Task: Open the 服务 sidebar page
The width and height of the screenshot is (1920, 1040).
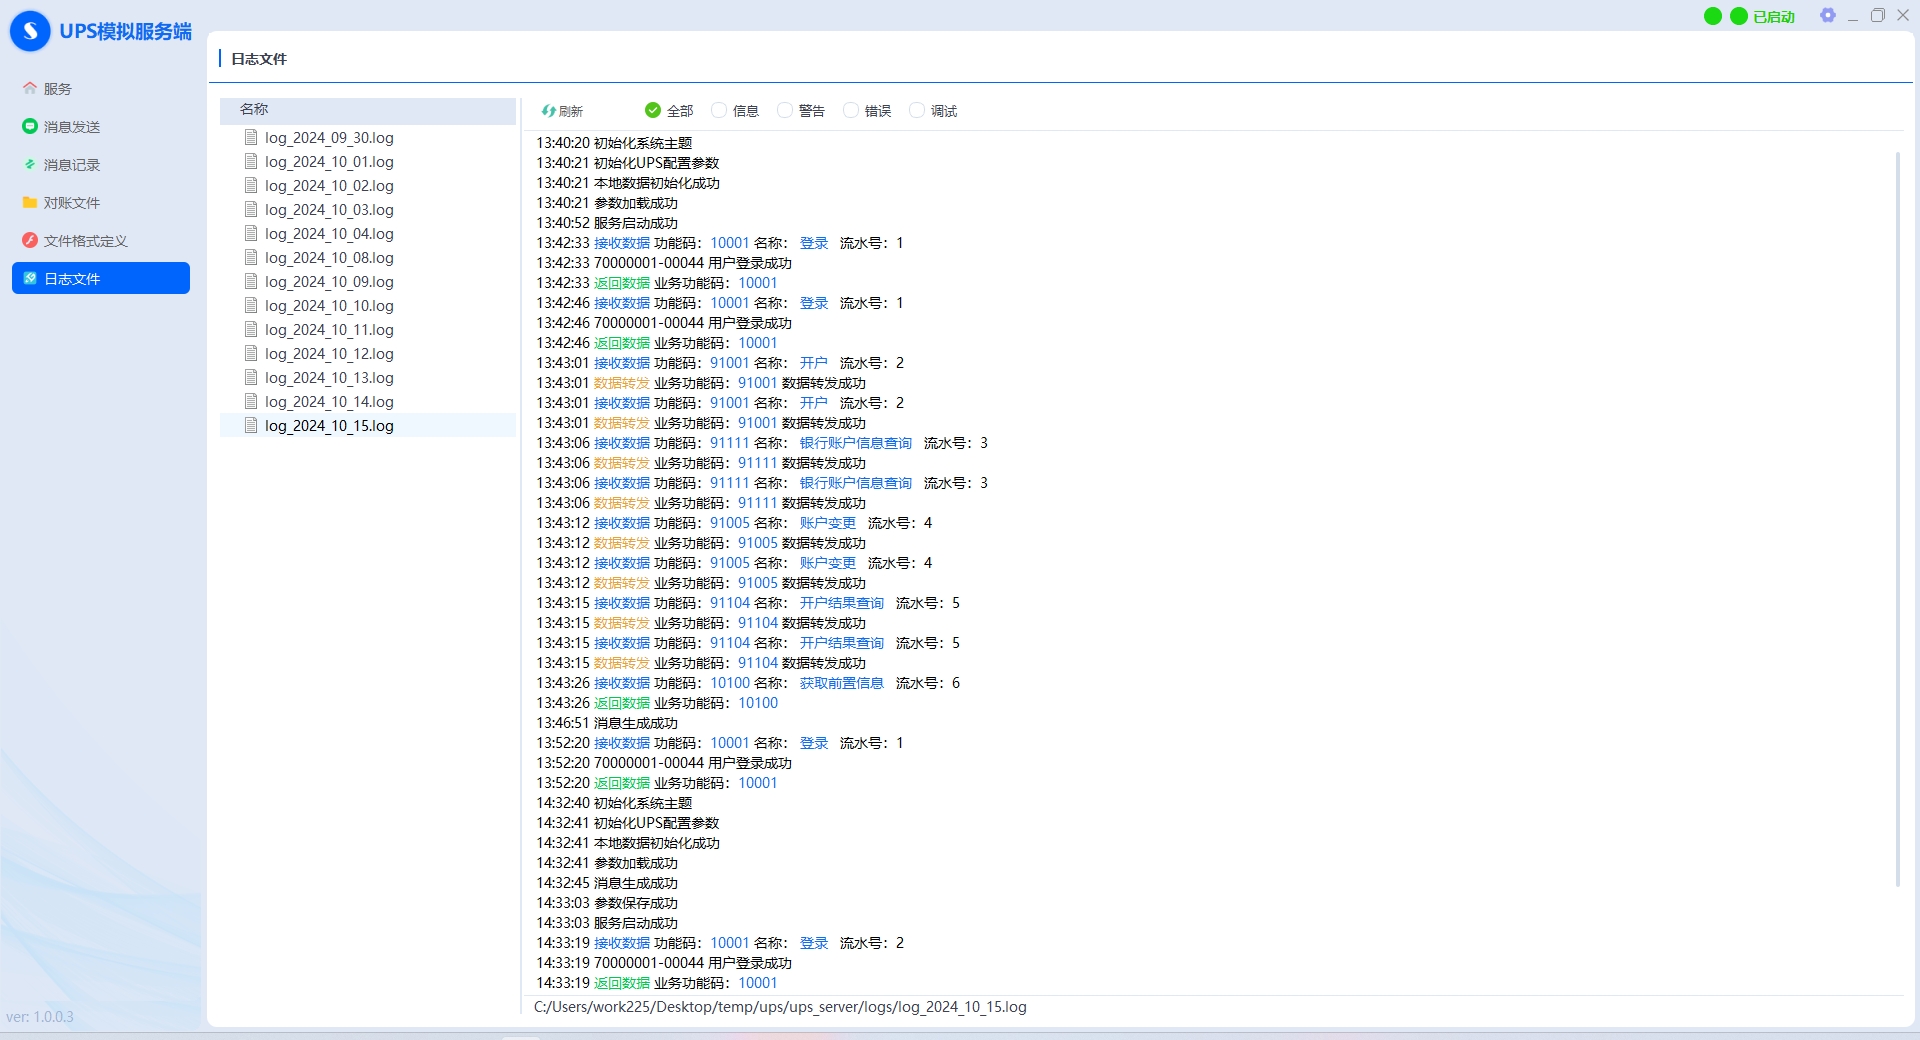Action: (100, 89)
